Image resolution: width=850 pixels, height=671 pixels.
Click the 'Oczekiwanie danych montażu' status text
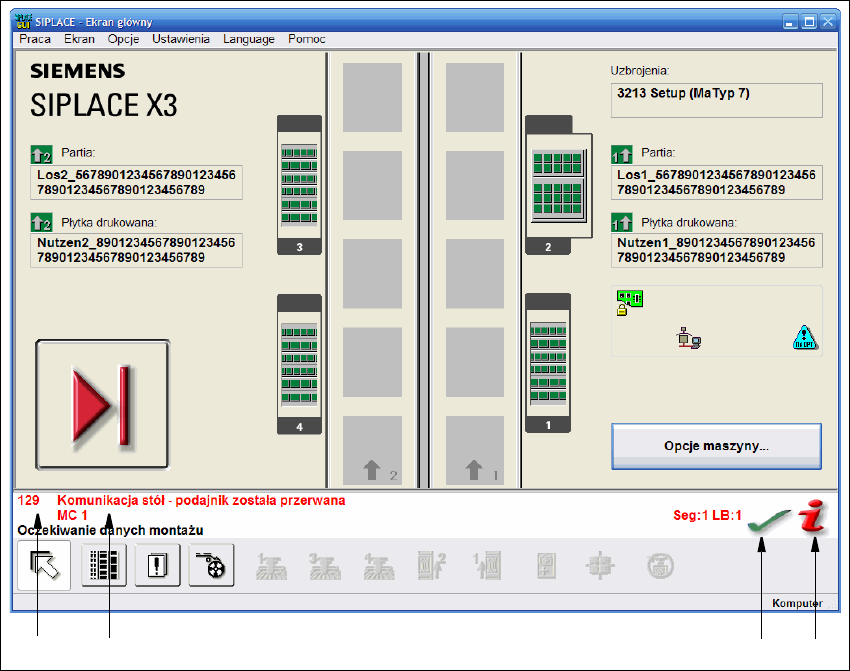point(110,530)
